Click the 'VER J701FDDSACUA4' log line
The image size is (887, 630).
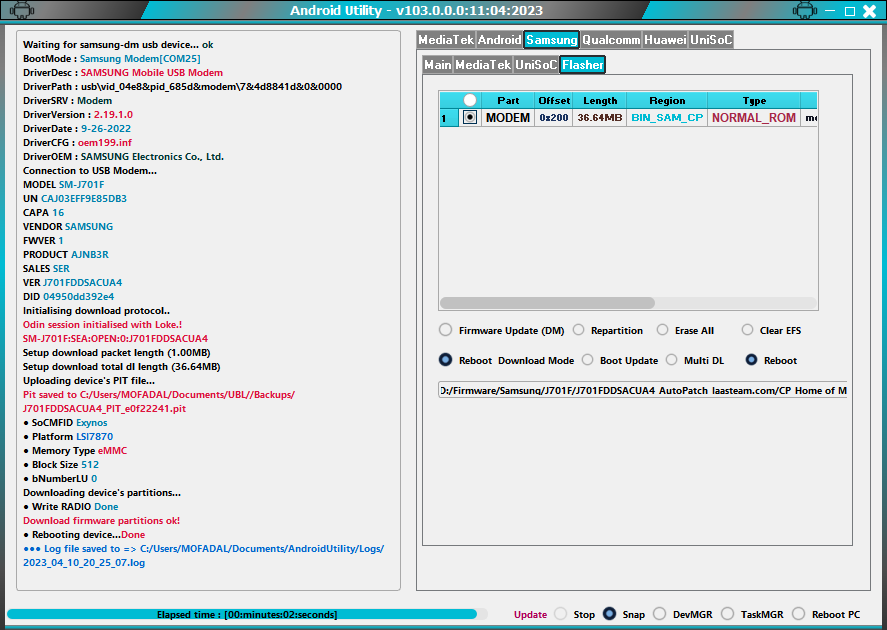point(72,282)
